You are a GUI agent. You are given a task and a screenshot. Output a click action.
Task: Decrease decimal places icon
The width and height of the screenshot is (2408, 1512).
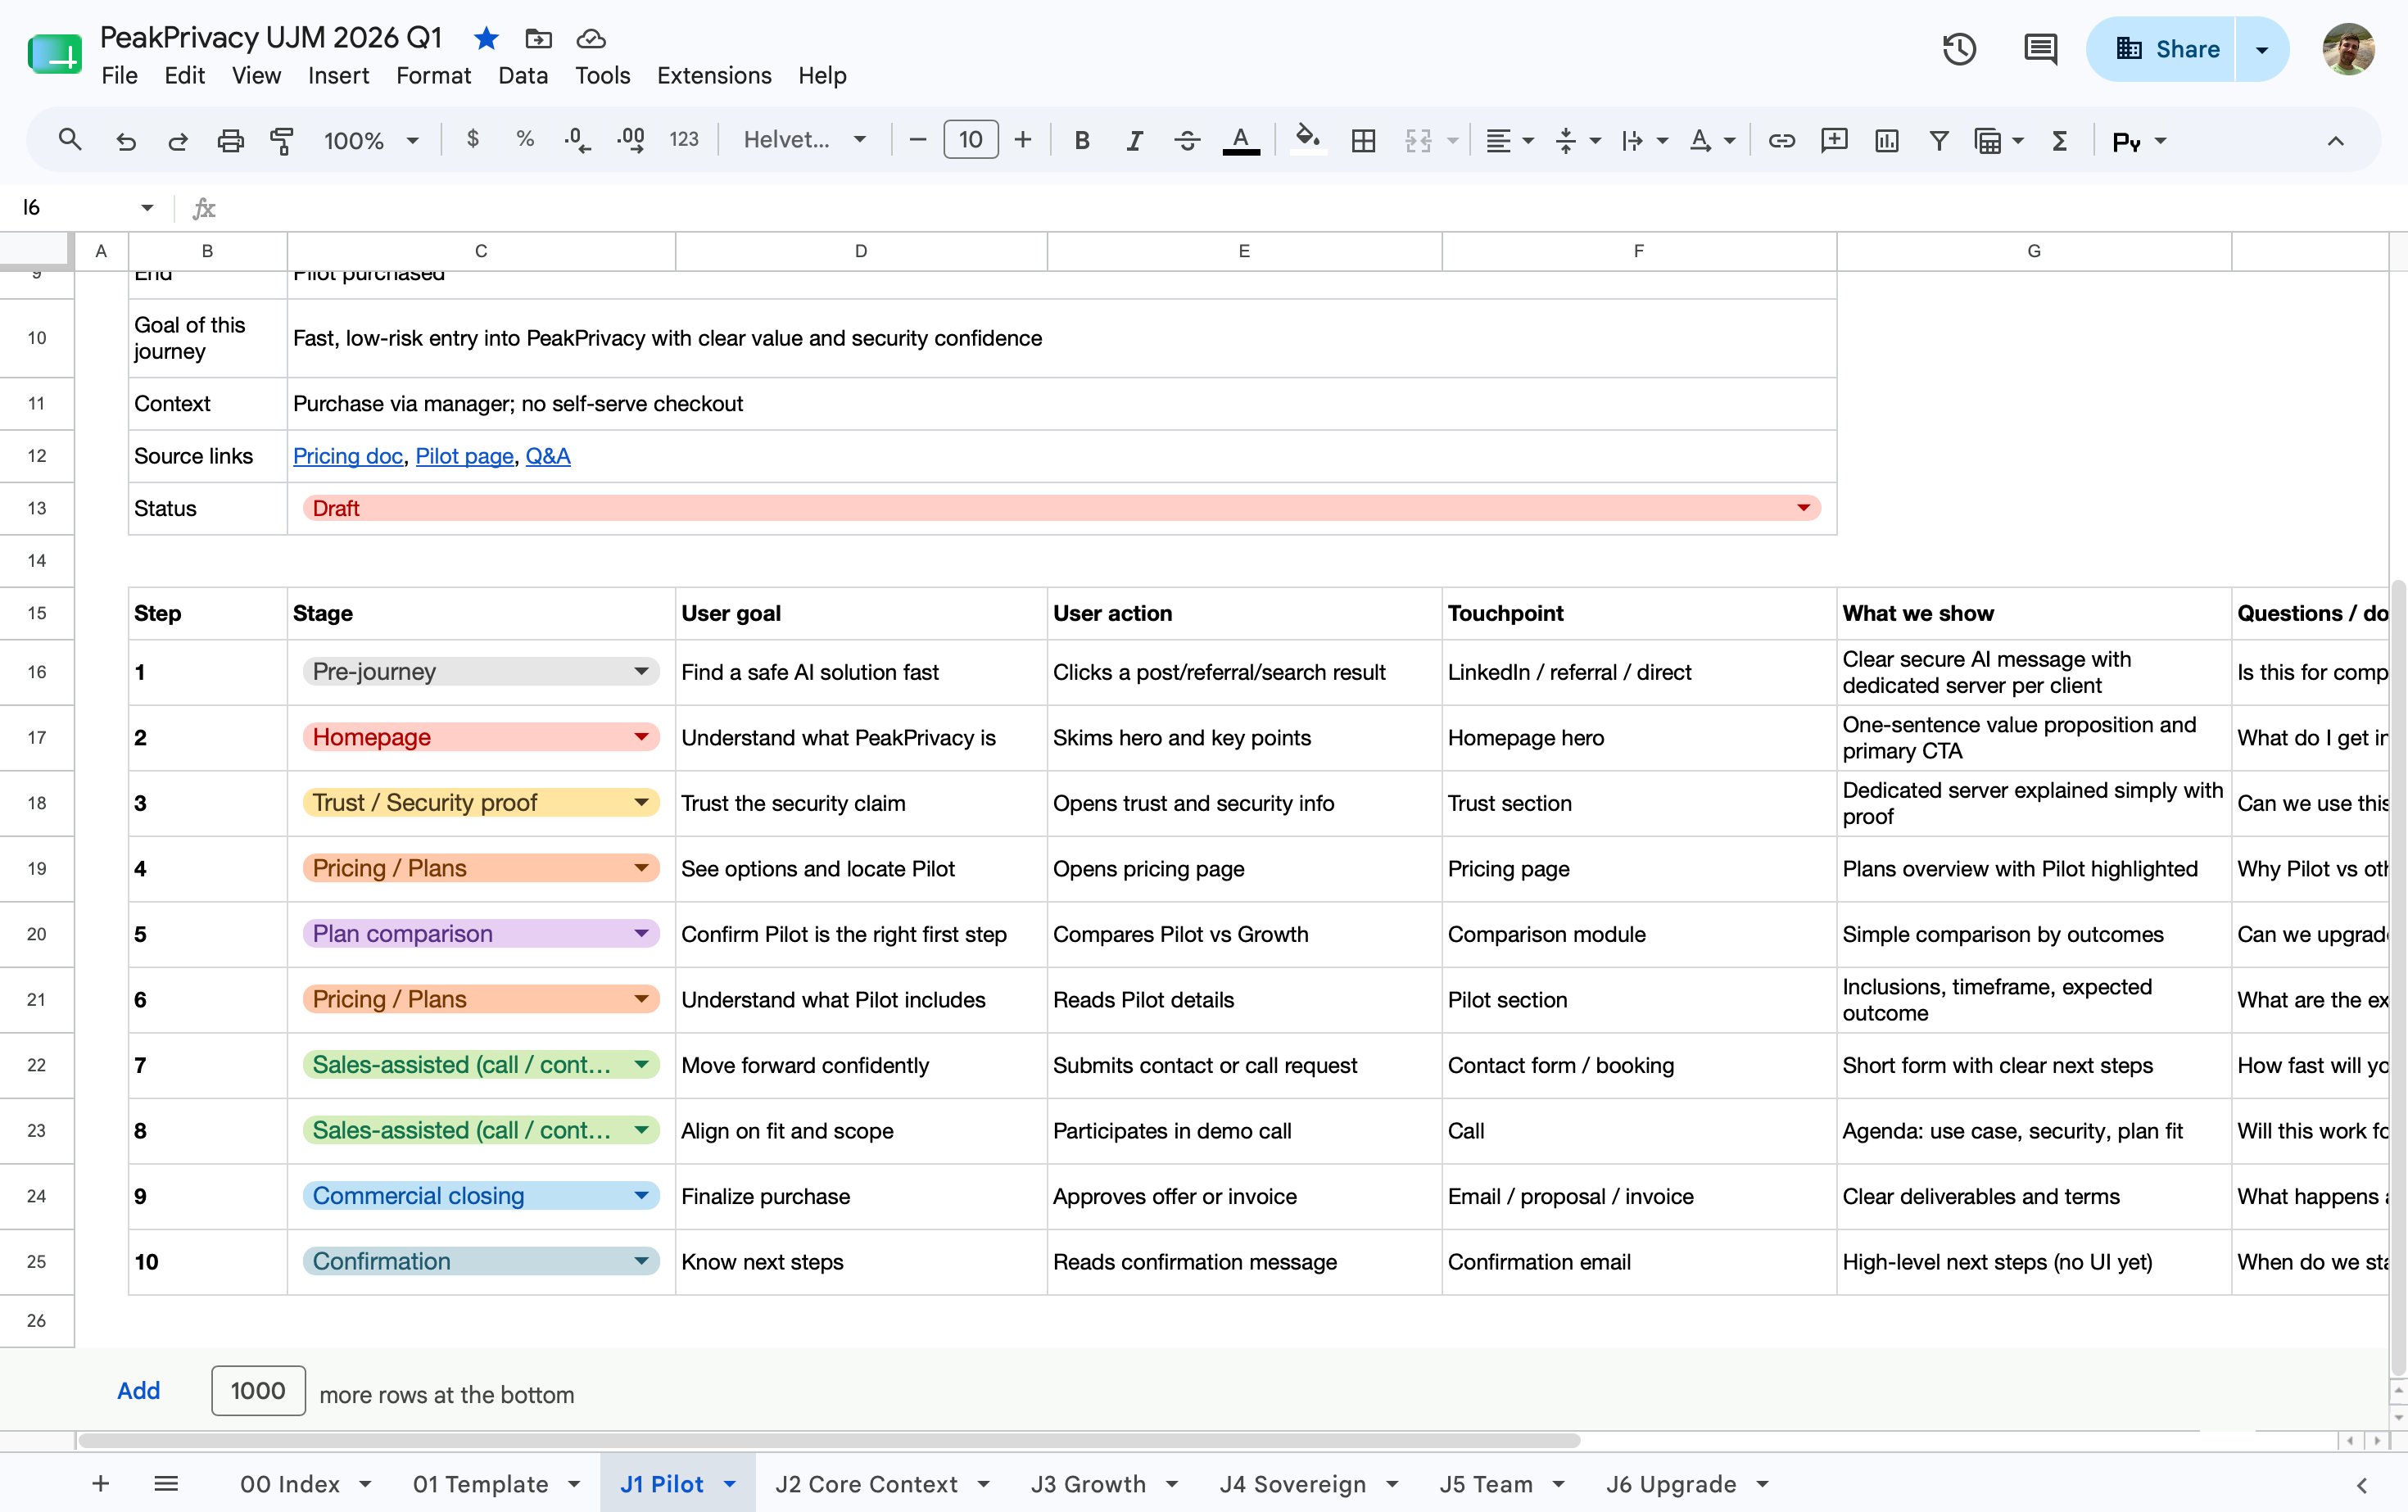[x=577, y=140]
